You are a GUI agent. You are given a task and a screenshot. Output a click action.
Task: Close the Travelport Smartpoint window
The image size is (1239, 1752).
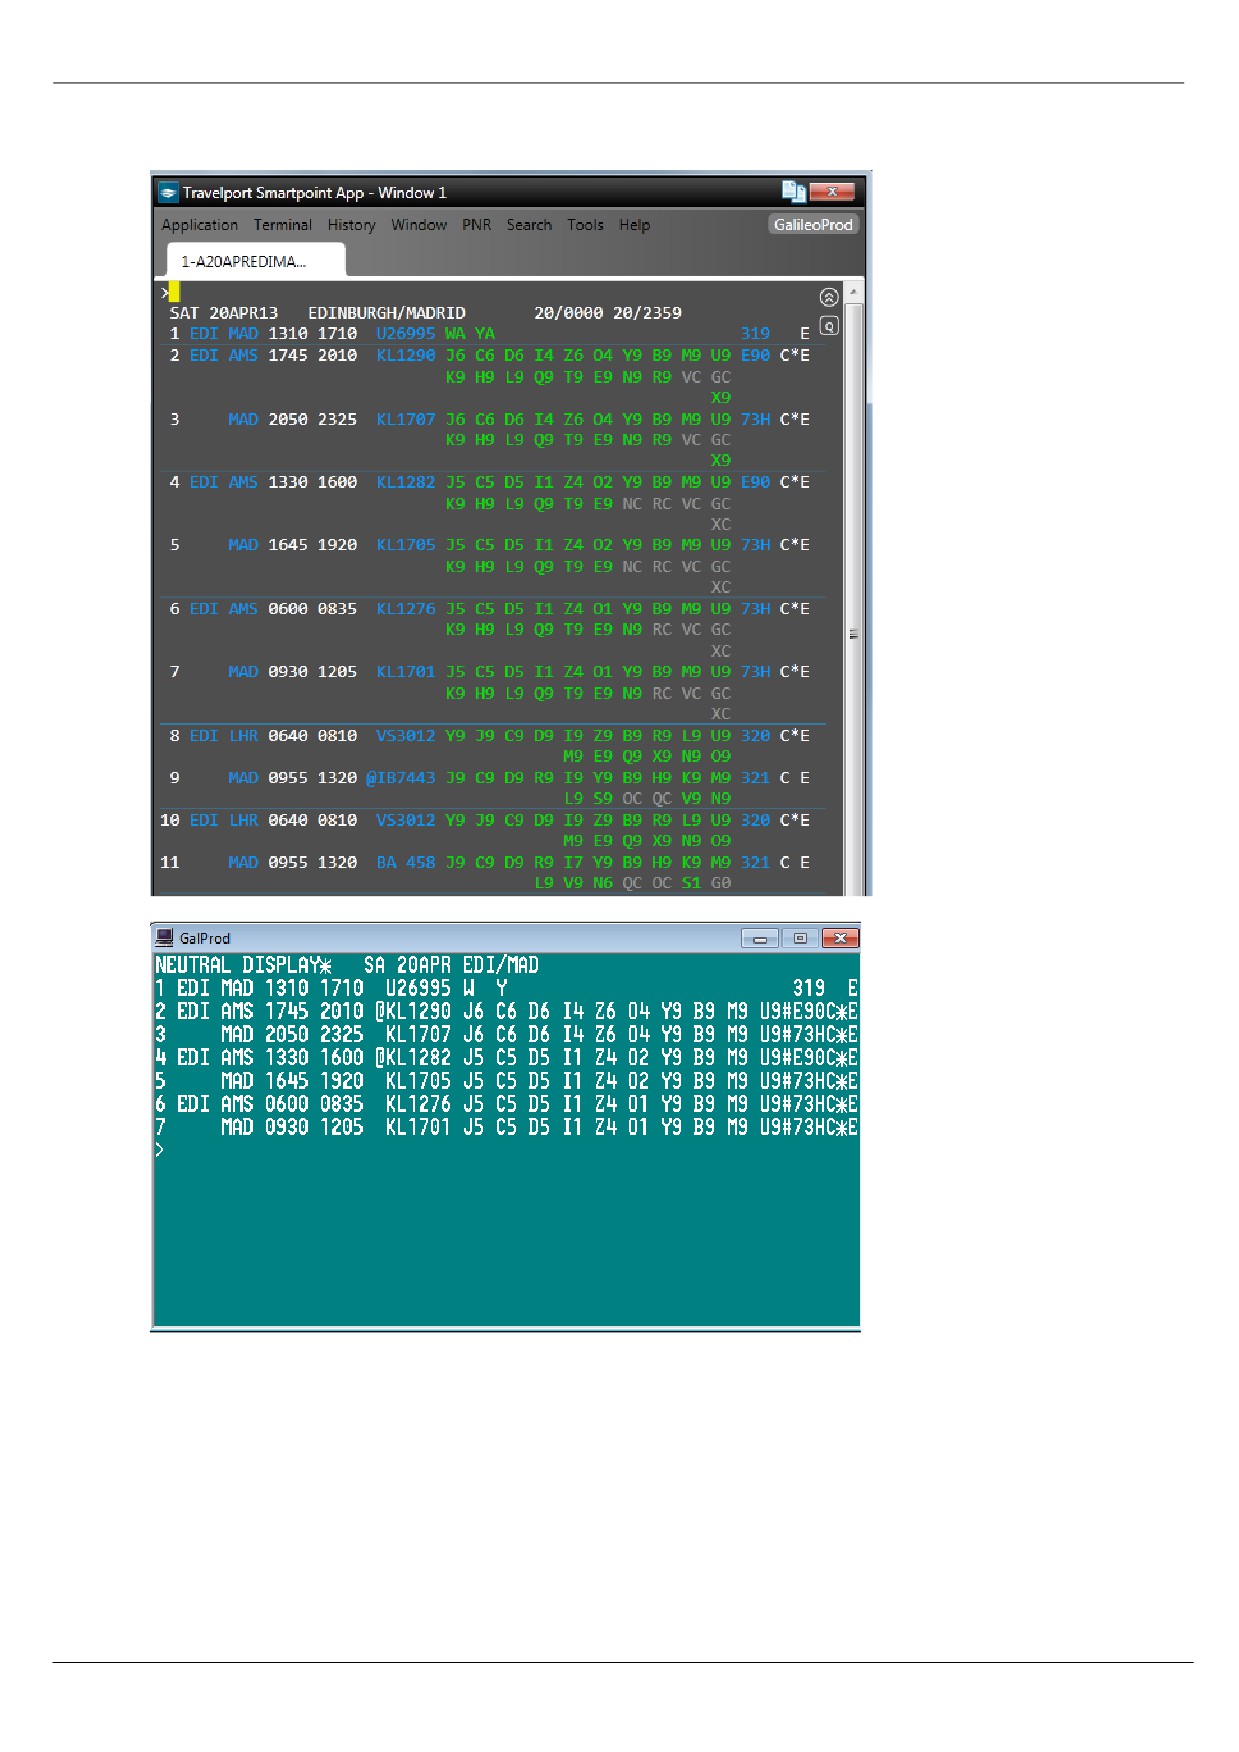(x=832, y=191)
